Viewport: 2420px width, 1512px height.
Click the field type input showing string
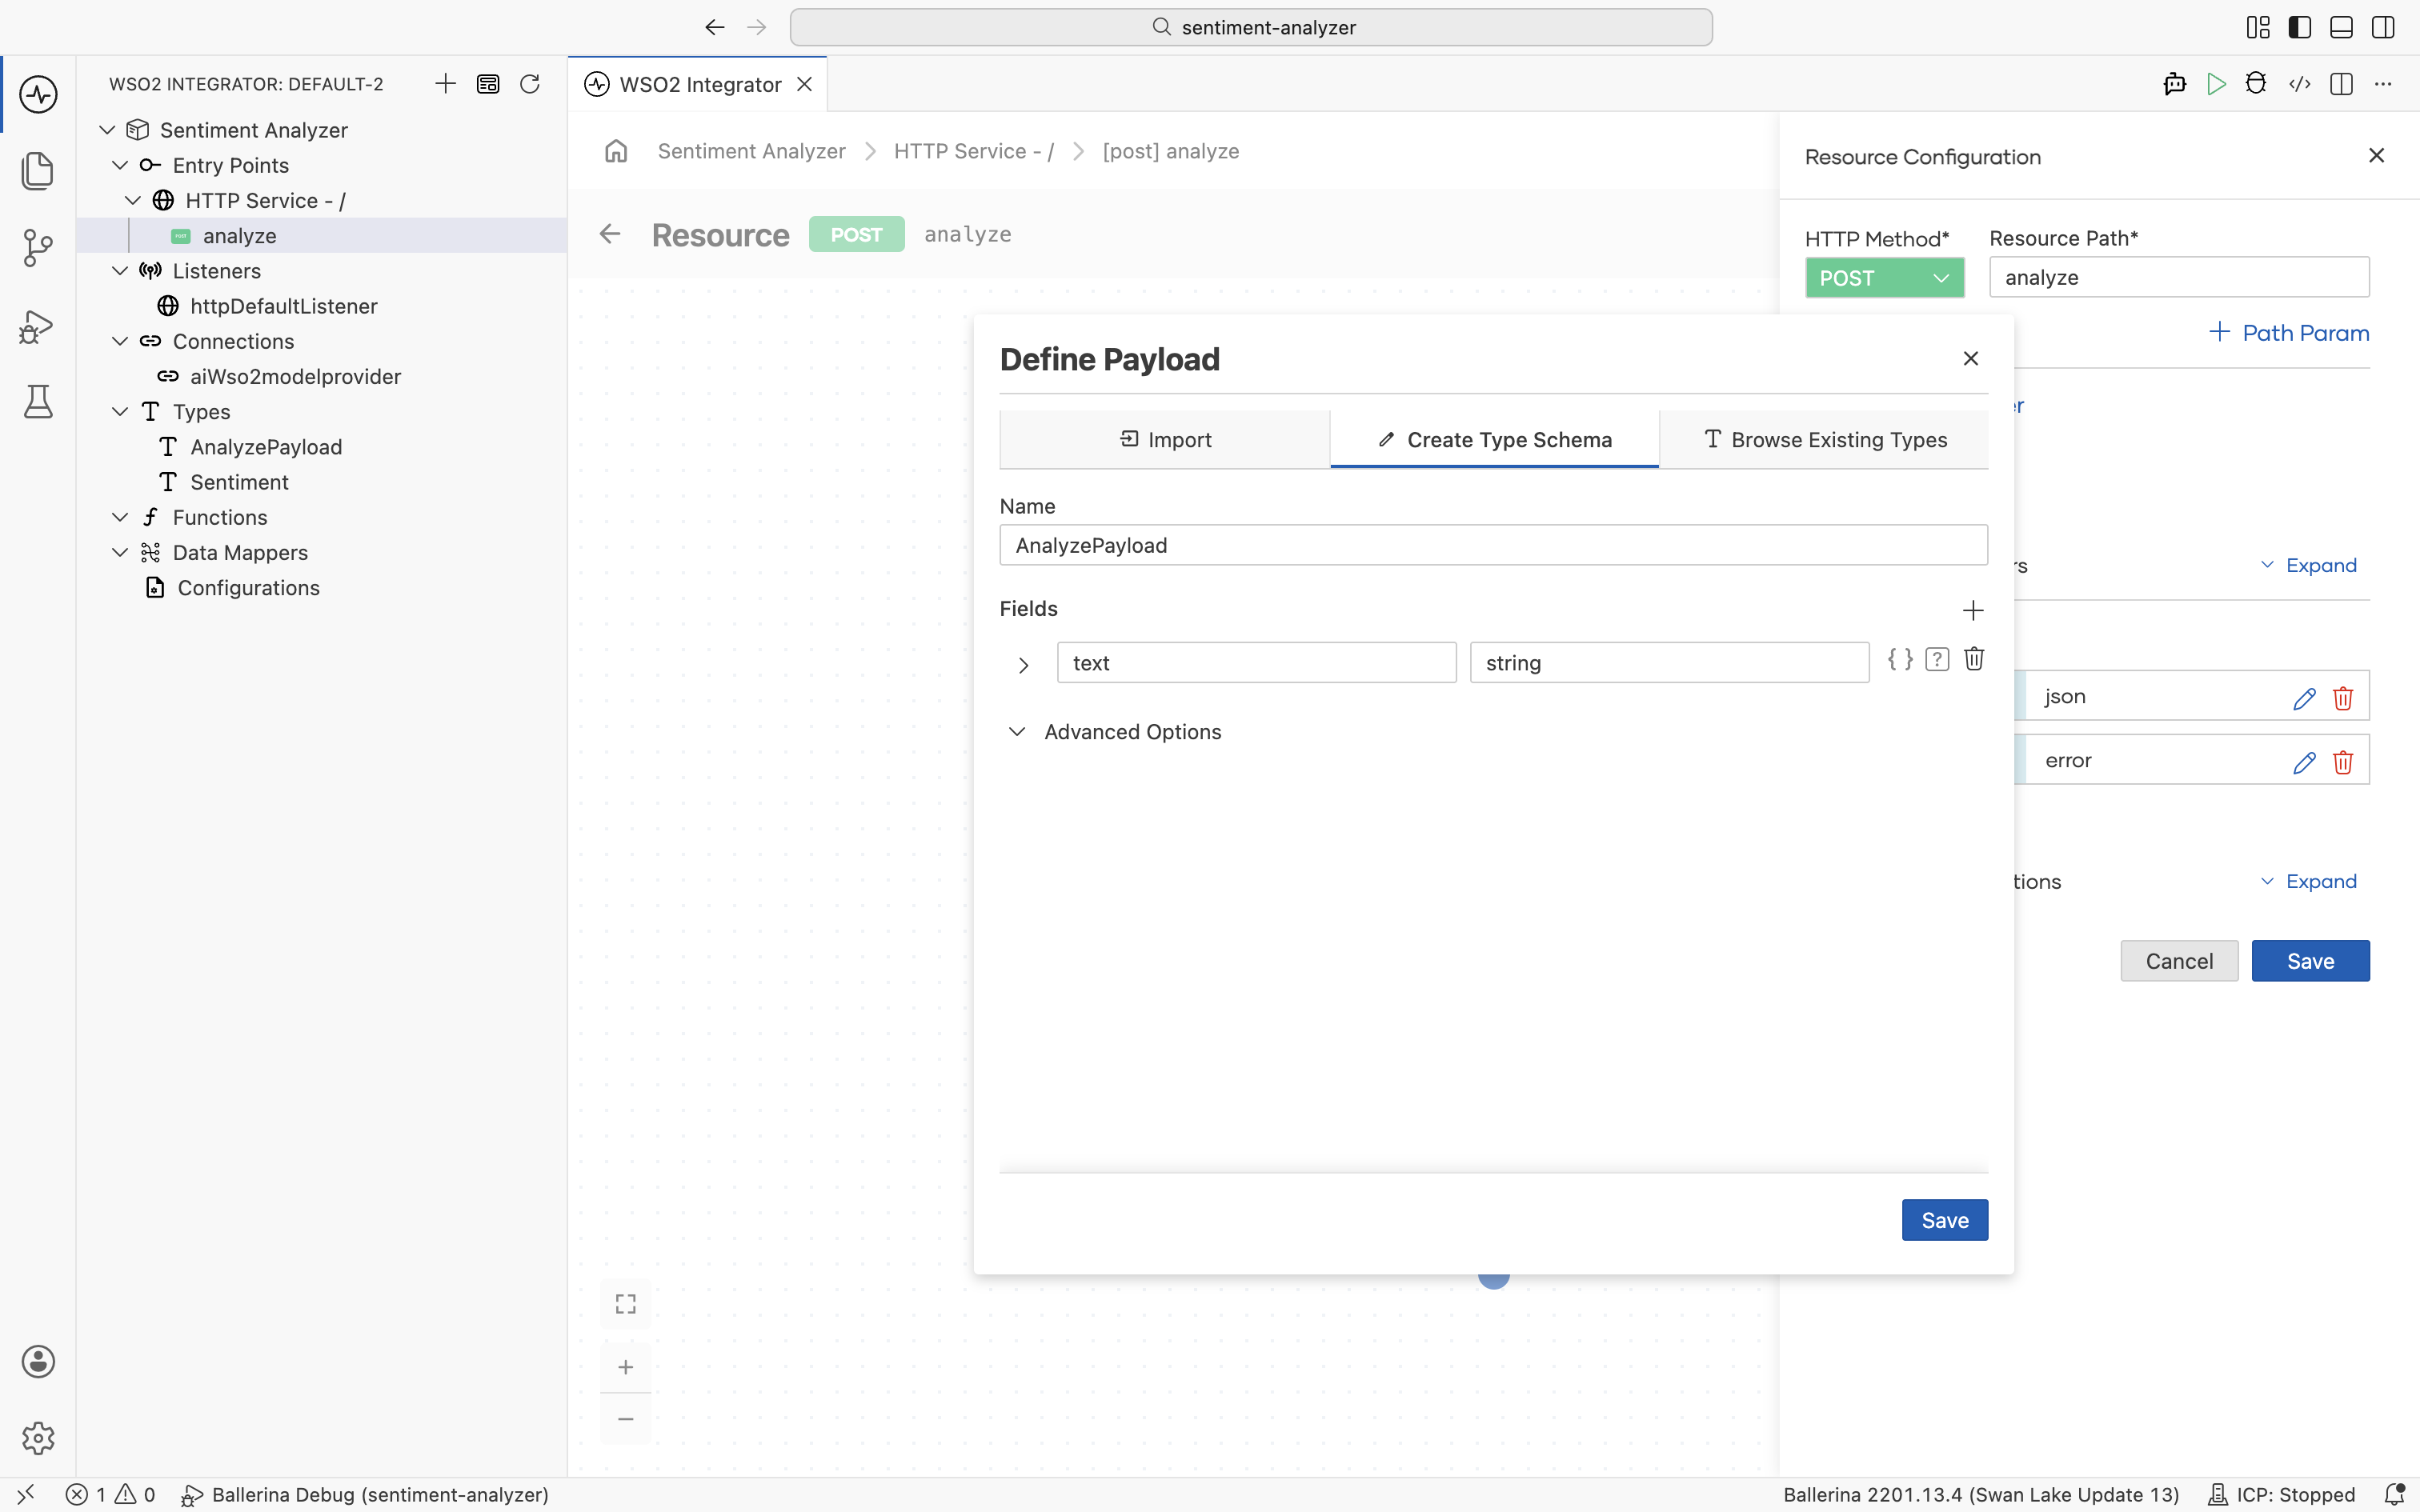[1669, 663]
